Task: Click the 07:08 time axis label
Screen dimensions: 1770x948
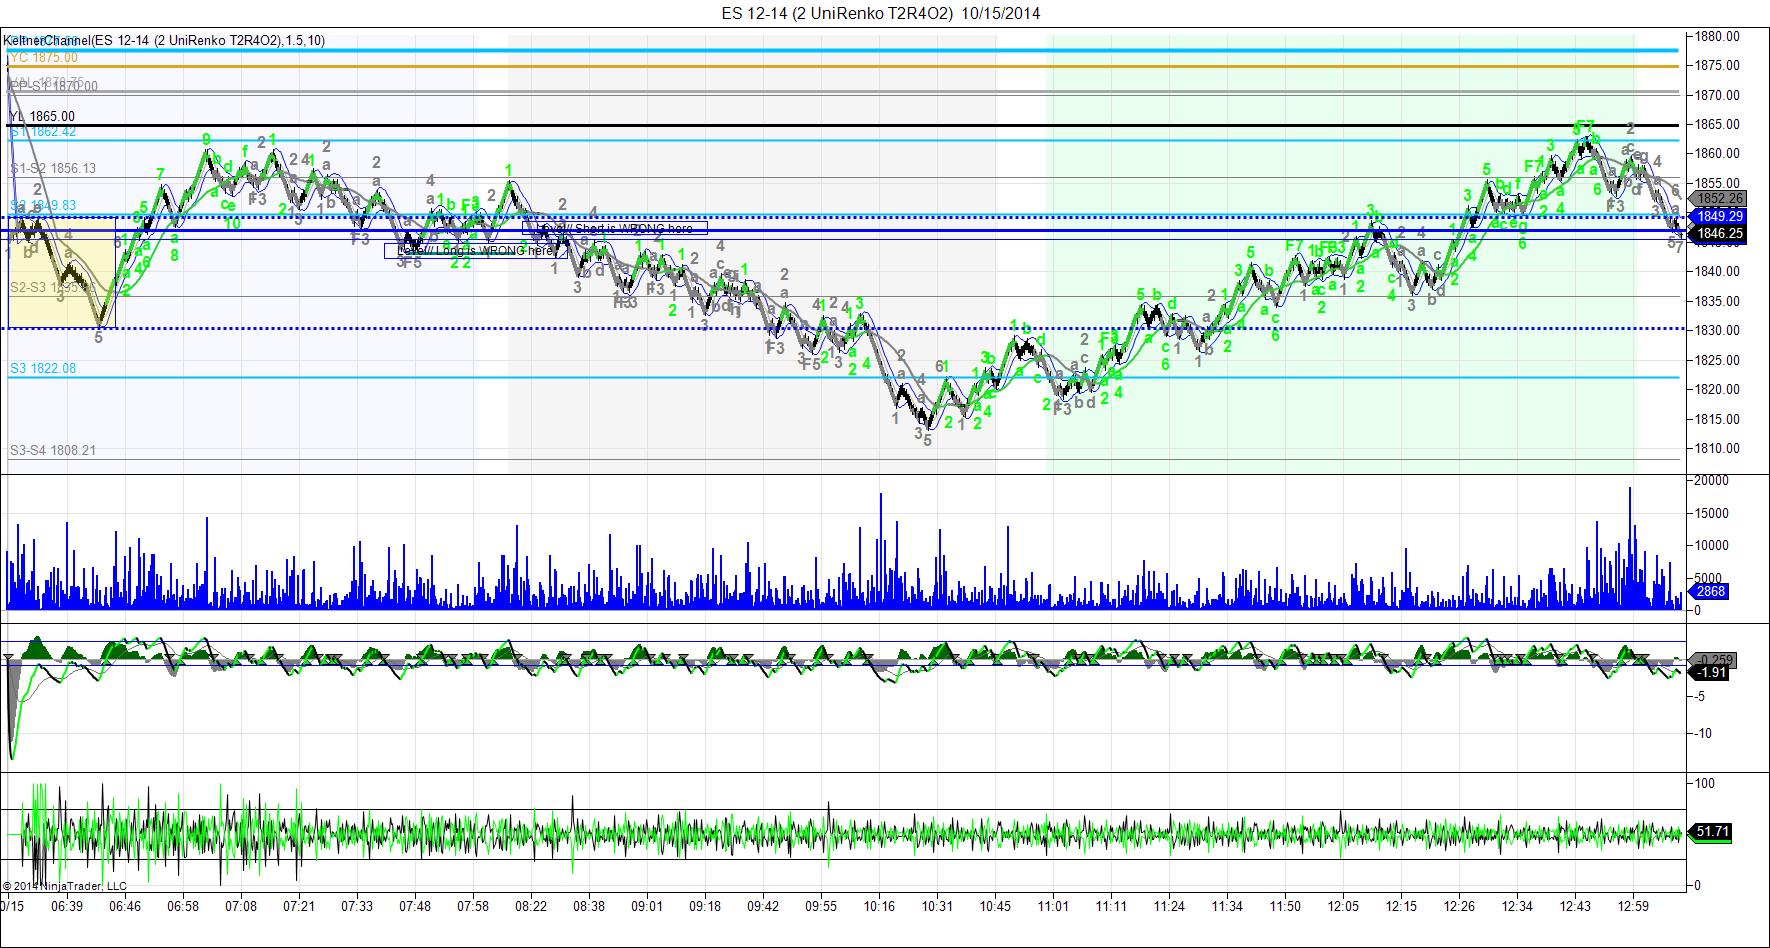Action: point(241,907)
